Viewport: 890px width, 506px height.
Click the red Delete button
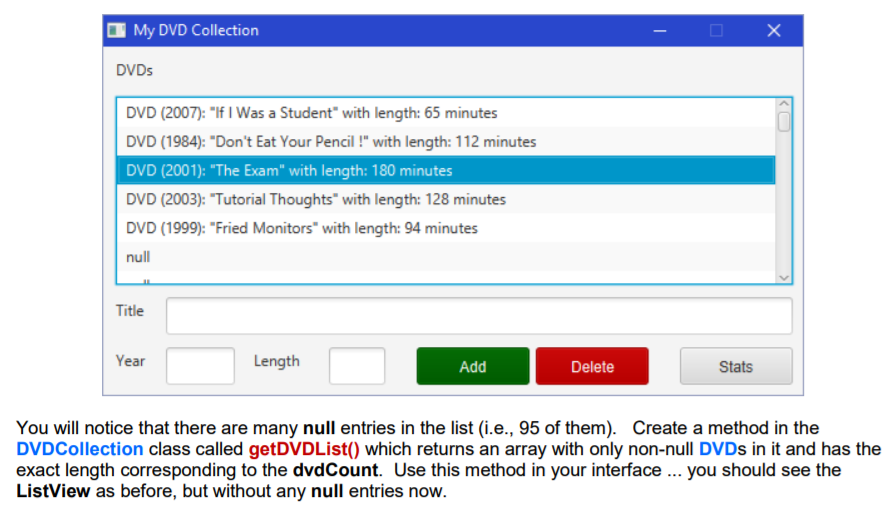(592, 366)
